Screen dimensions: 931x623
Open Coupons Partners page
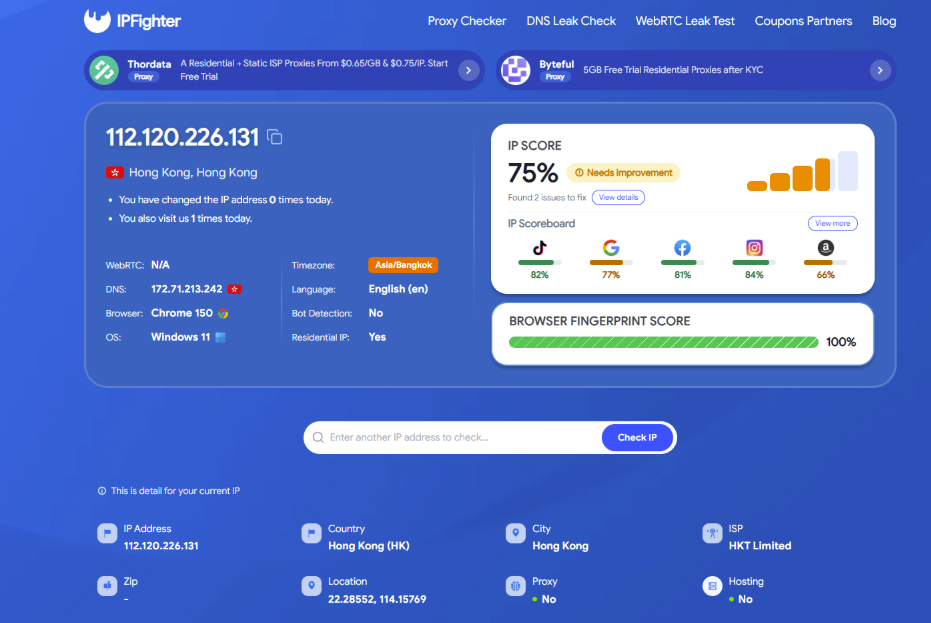click(x=803, y=21)
